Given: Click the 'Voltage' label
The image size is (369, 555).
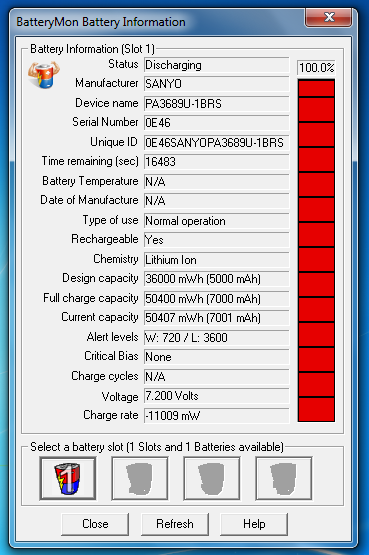Looking at the screenshot, I should (x=120, y=397).
